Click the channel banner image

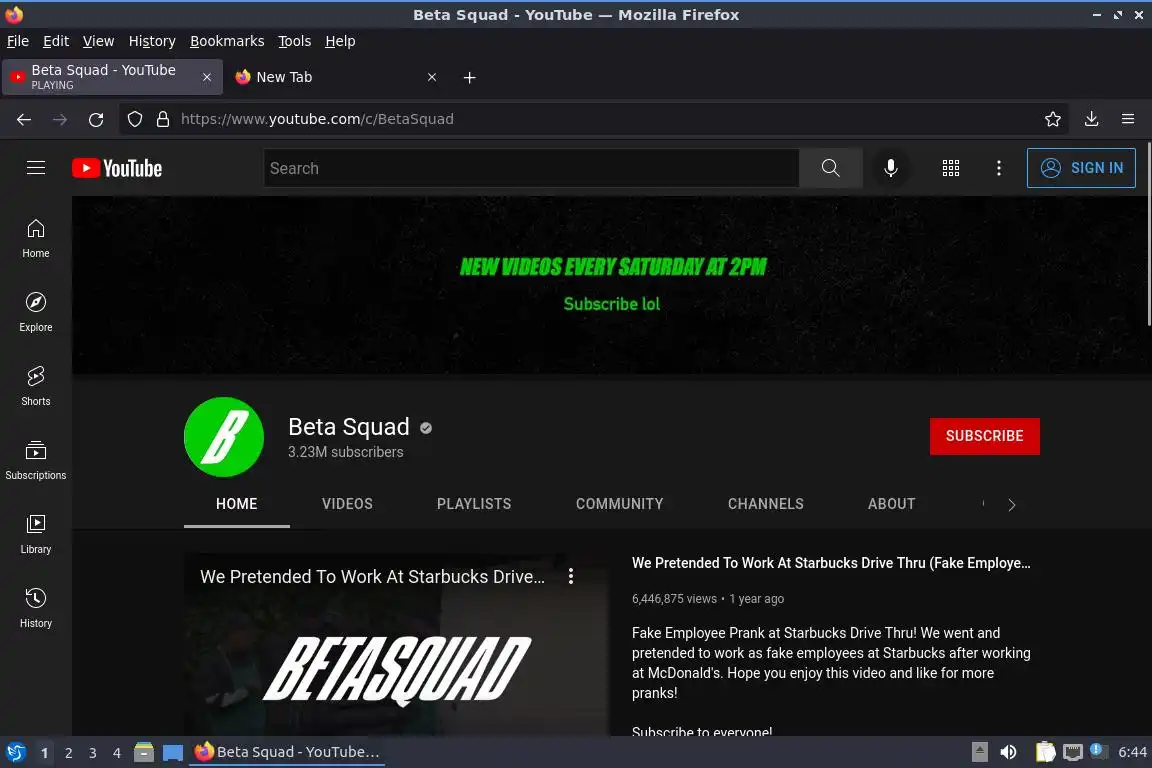611,285
